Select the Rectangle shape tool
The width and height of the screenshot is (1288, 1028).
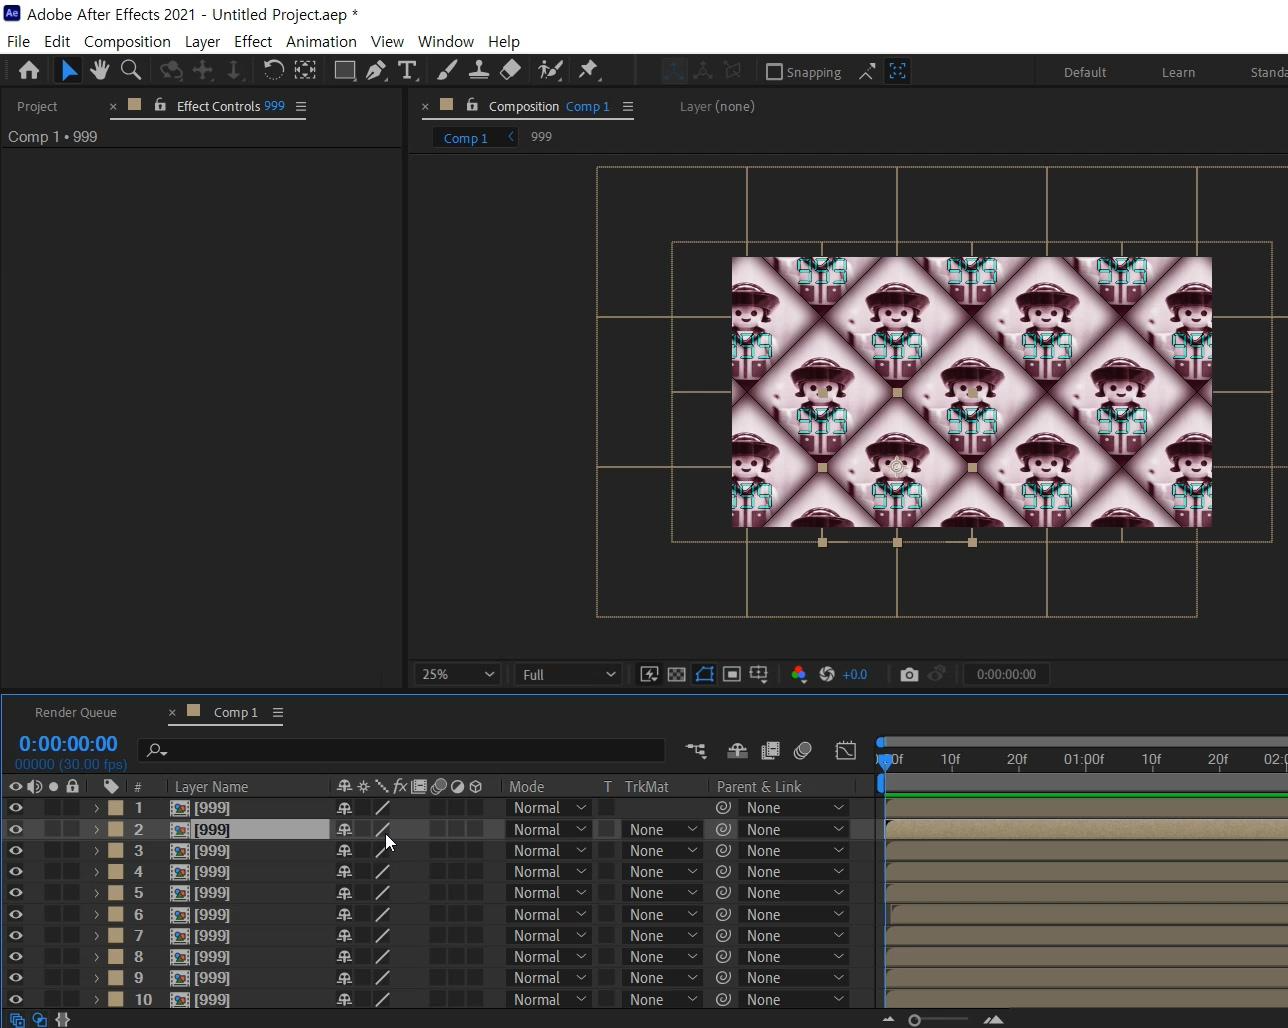coord(345,70)
